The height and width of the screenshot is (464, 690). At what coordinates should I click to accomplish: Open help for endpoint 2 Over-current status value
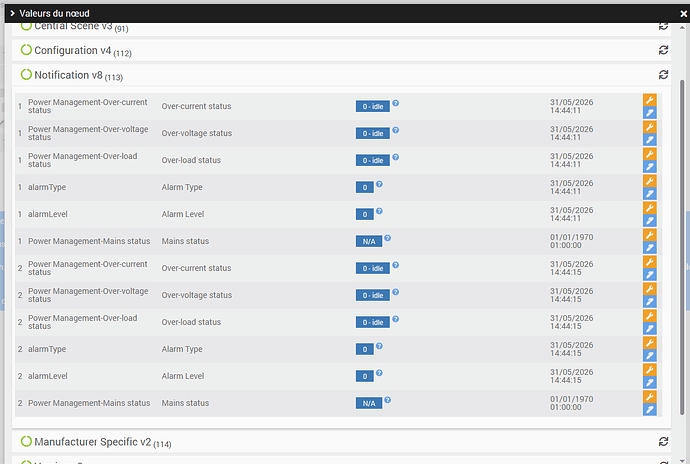tap(396, 265)
